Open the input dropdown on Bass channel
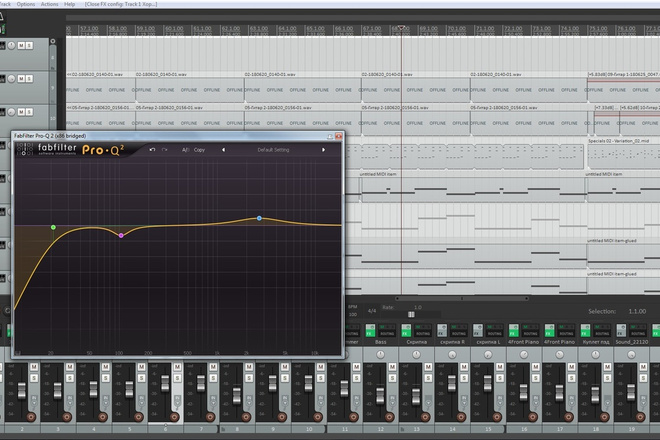 click(x=392, y=400)
